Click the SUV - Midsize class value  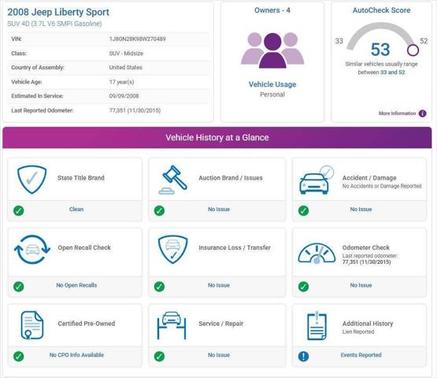[x=126, y=53]
